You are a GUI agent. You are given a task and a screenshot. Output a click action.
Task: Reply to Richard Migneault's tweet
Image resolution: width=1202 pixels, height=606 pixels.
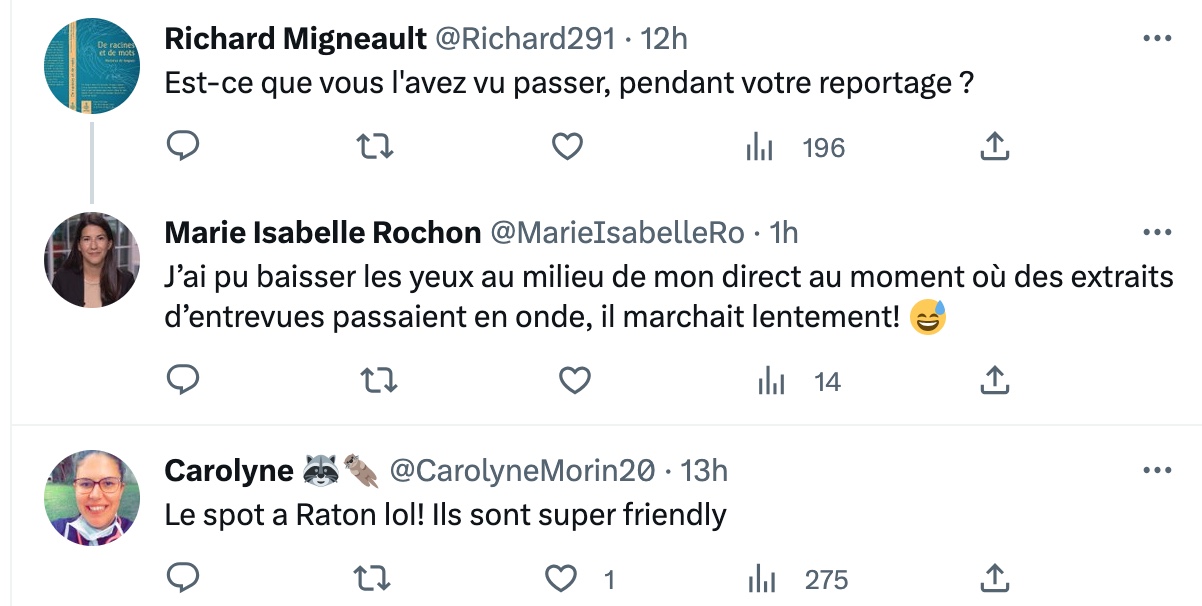[182, 148]
